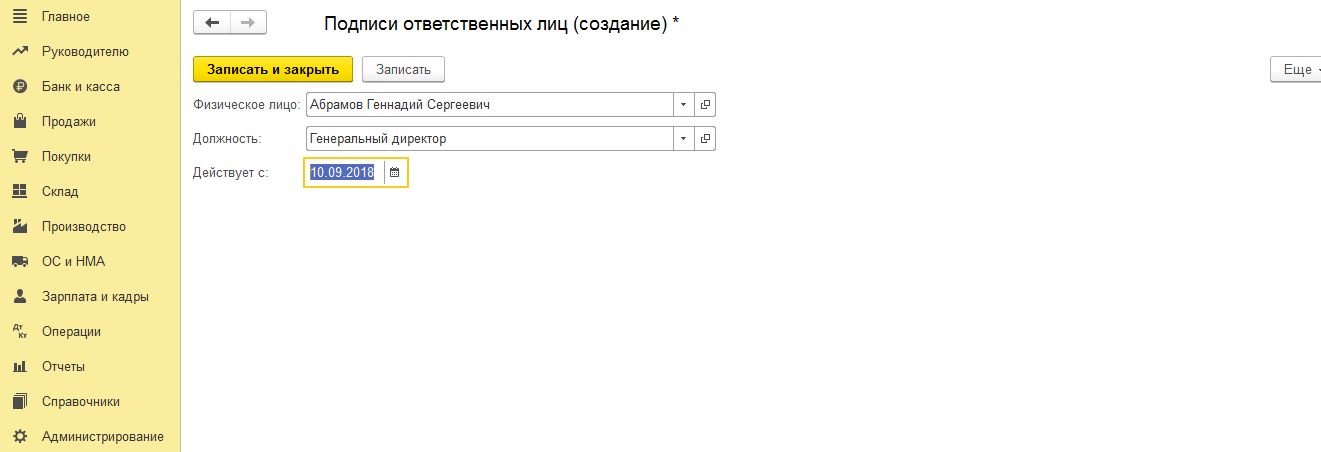Click the Покупки shopping cart icon
This screenshot has height=452, width=1321.
coord(18,157)
